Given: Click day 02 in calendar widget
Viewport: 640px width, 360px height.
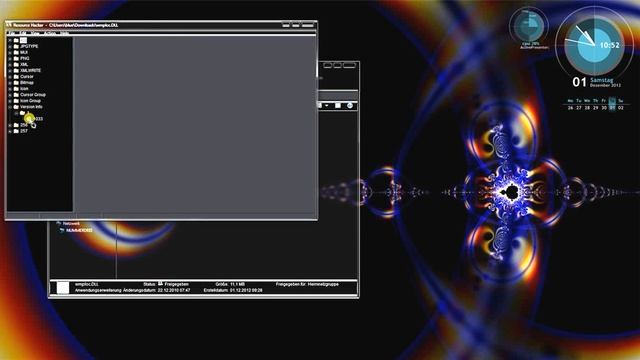Looking at the screenshot, I should click(x=621, y=108).
